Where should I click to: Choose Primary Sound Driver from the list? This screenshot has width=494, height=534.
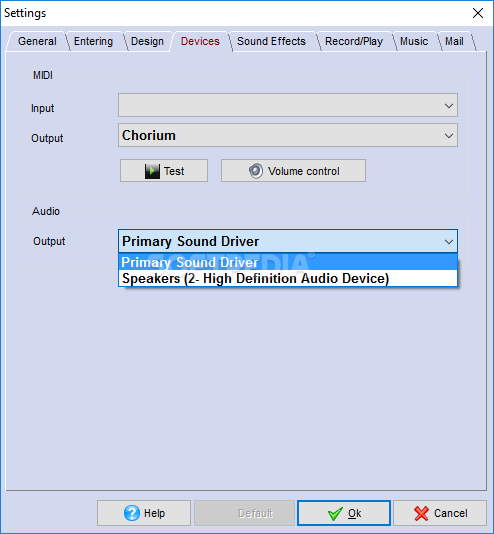pos(288,262)
